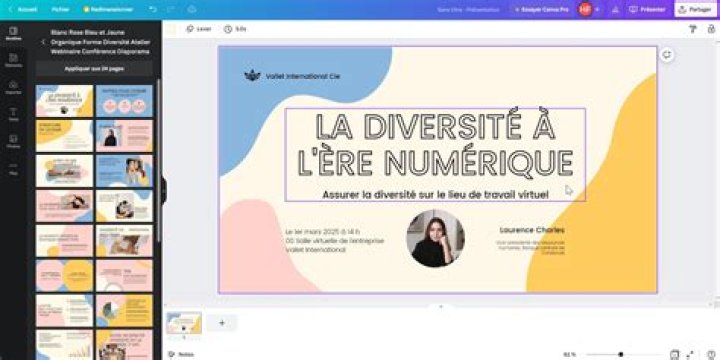Open the grid view pages icon
The height and width of the screenshot is (360, 720).
pyautogui.click(x=674, y=354)
